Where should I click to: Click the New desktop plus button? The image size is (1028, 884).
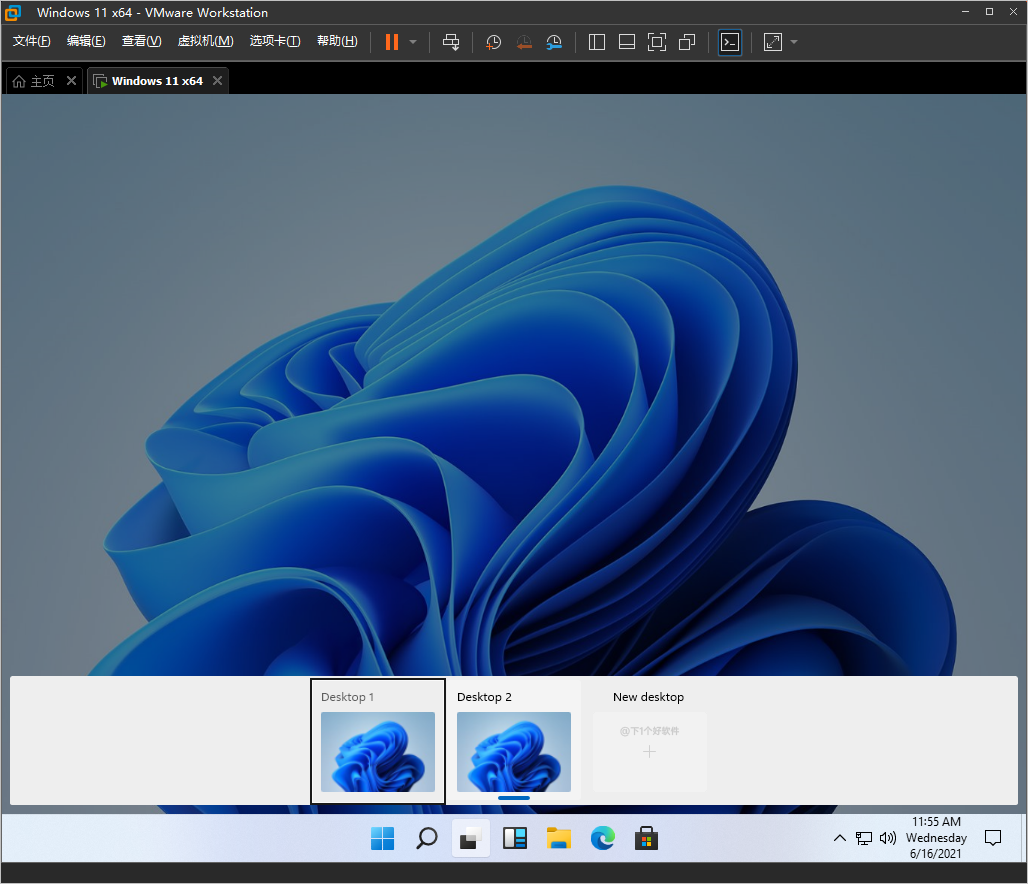coord(649,751)
